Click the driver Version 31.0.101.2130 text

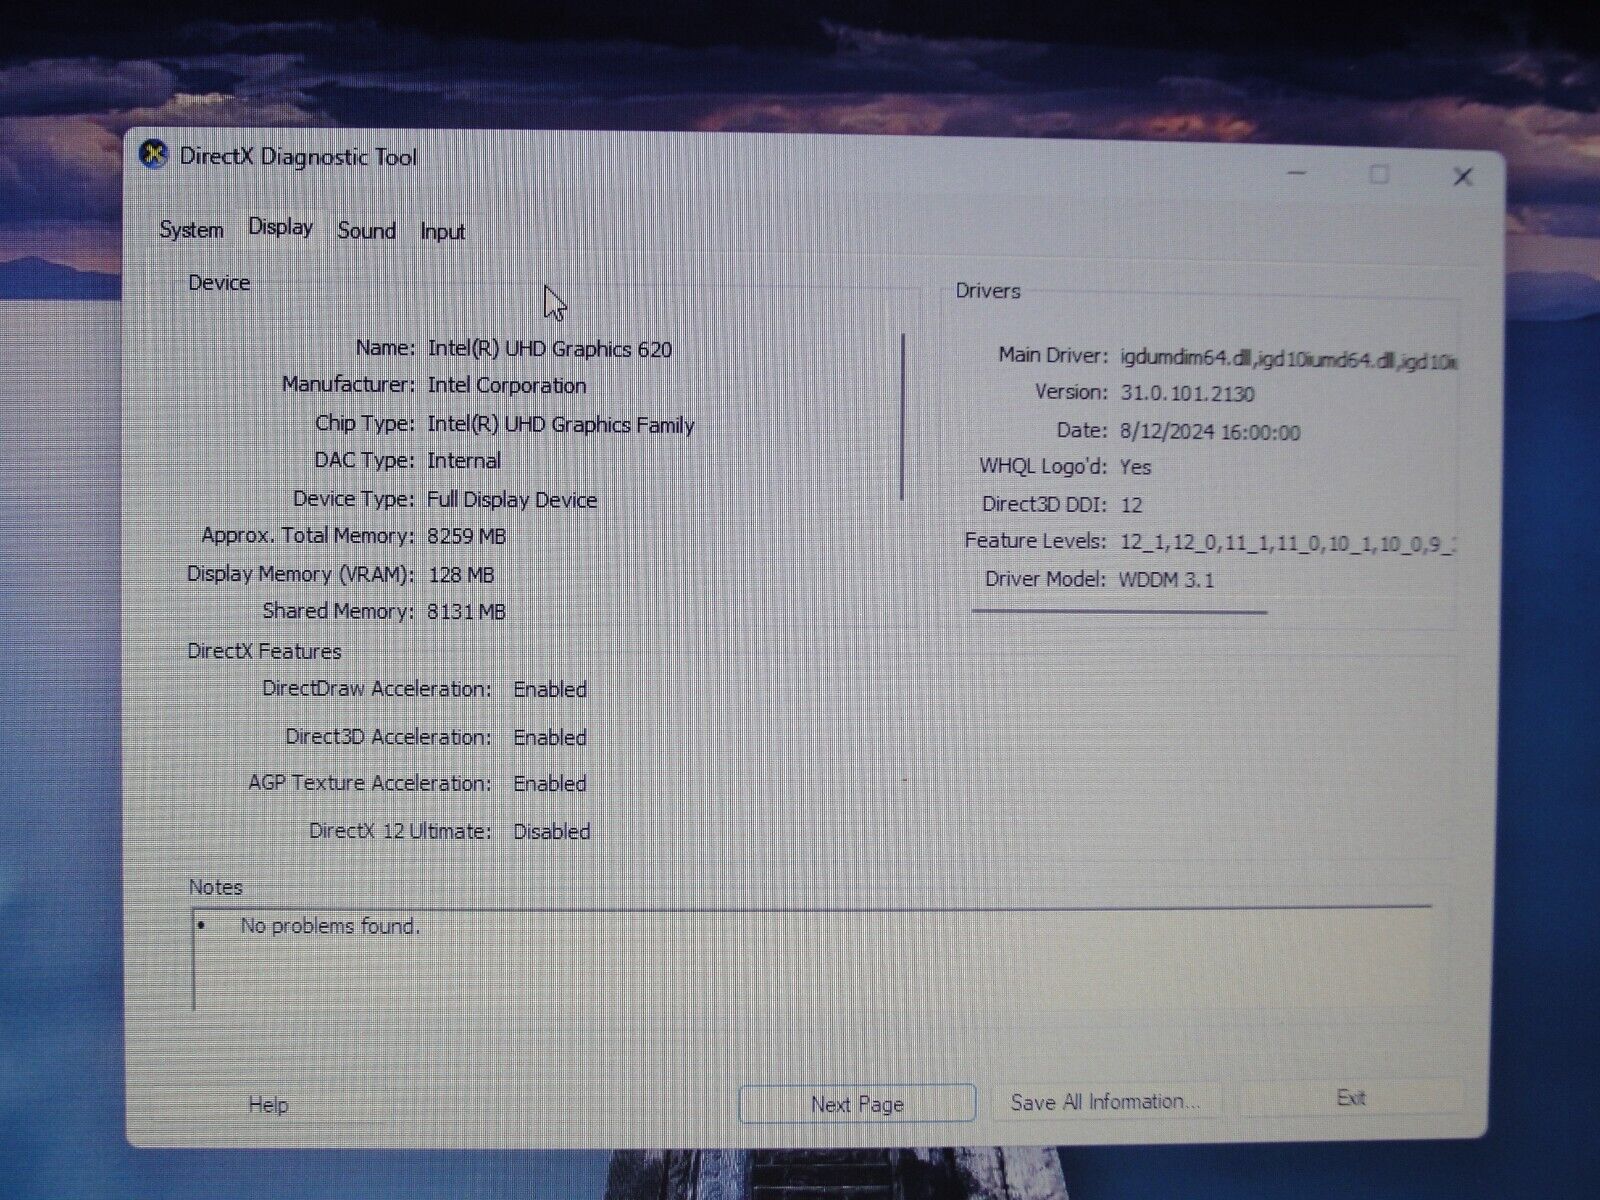click(x=1187, y=394)
